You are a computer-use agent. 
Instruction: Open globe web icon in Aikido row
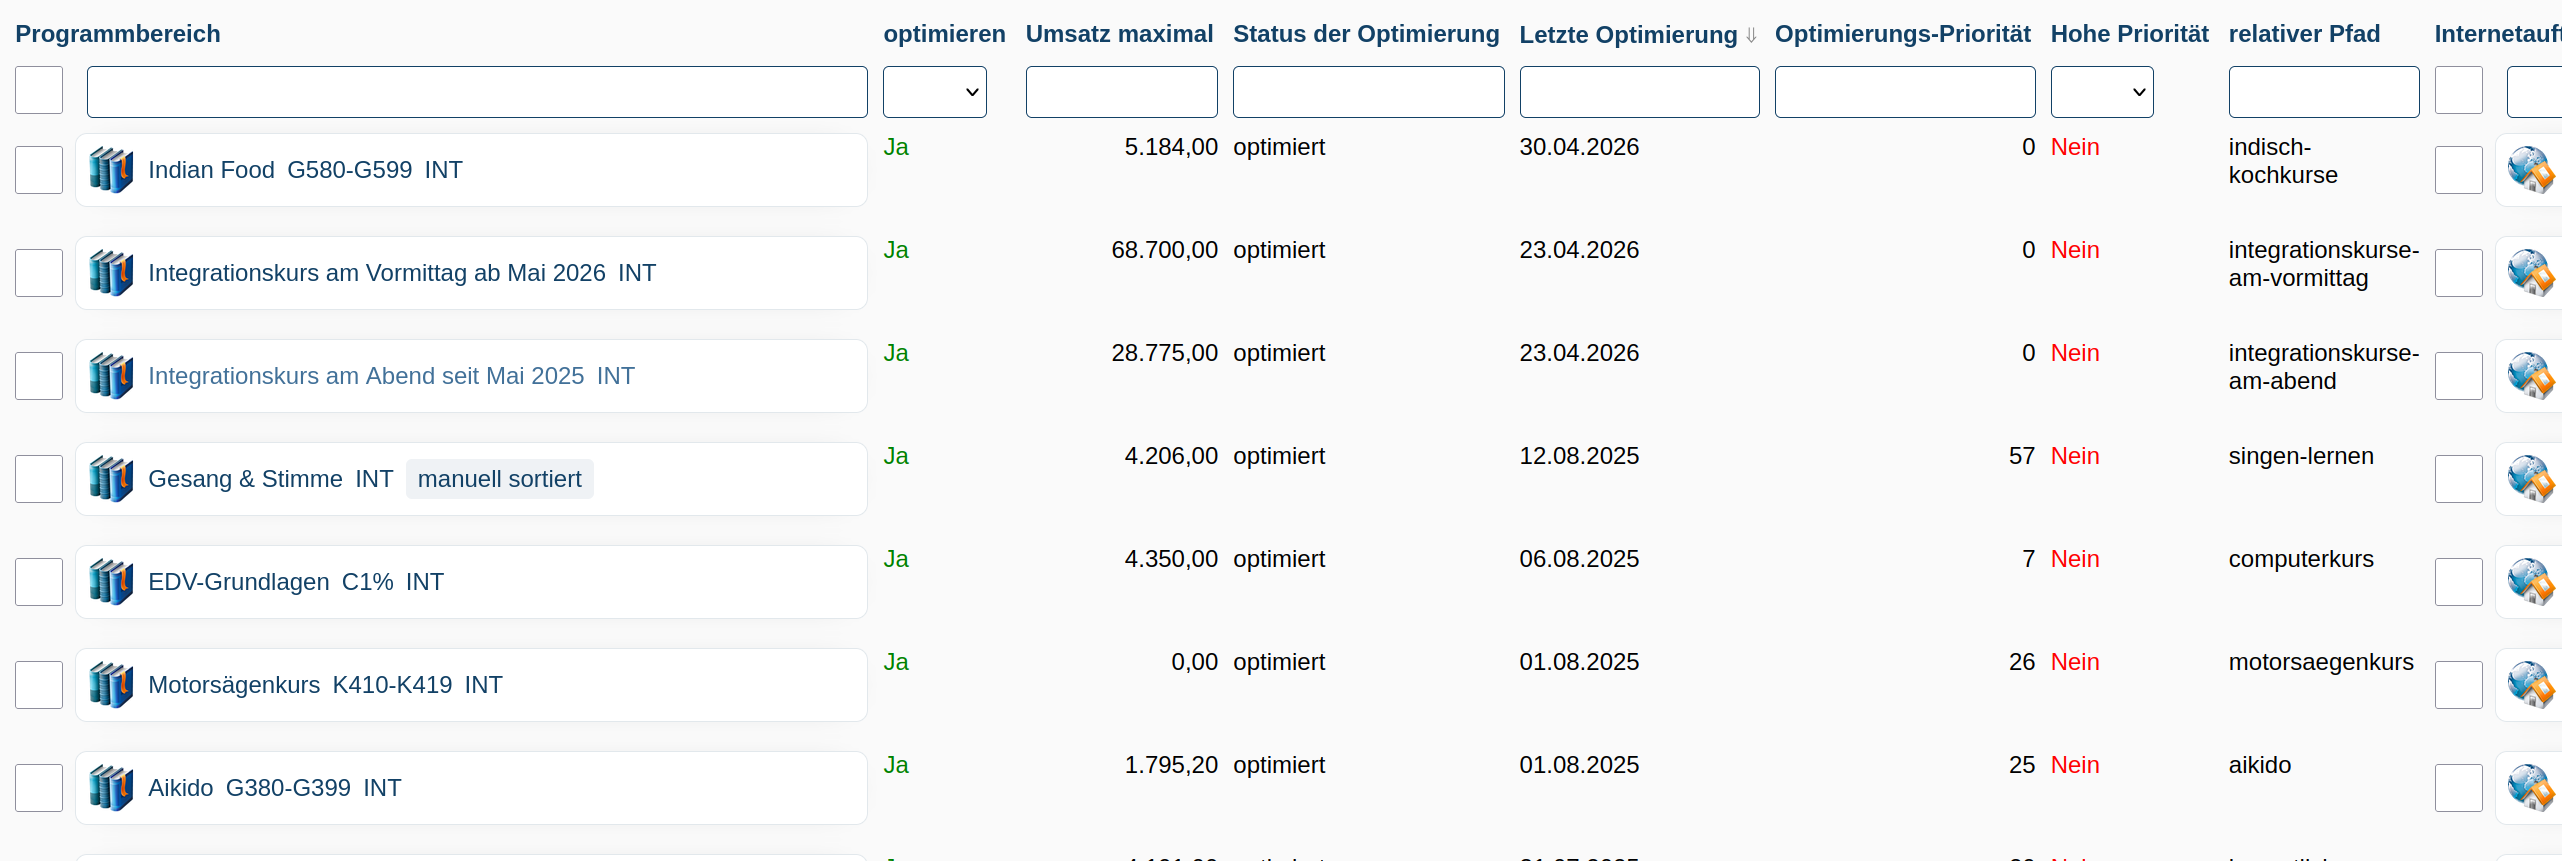[x=2531, y=788]
